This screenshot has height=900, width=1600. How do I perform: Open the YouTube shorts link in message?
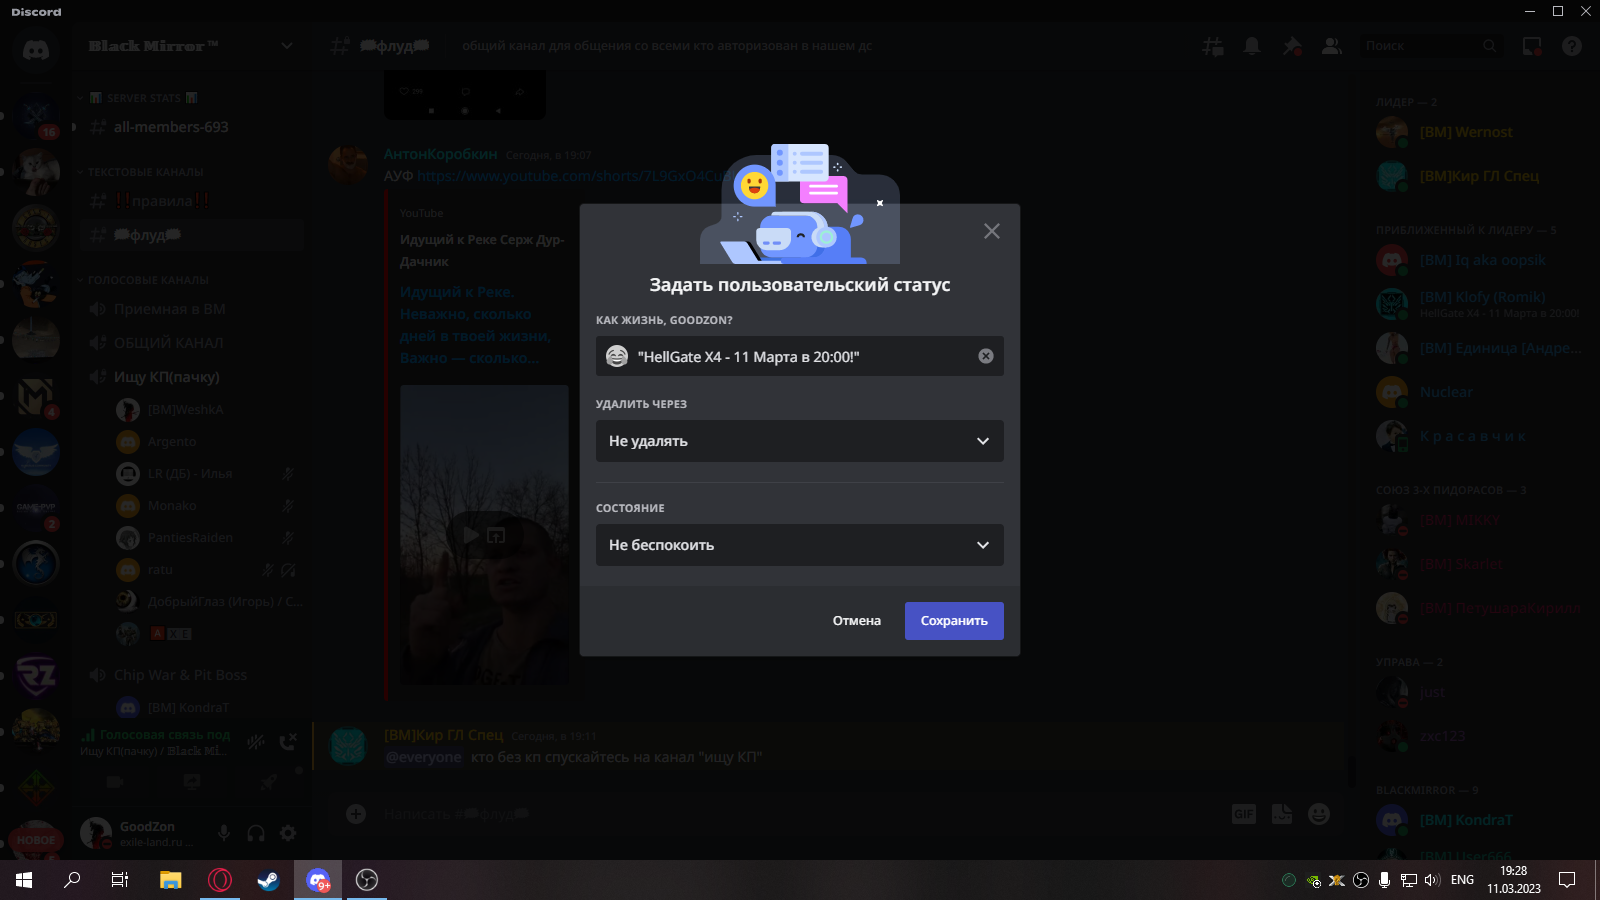tap(574, 176)
